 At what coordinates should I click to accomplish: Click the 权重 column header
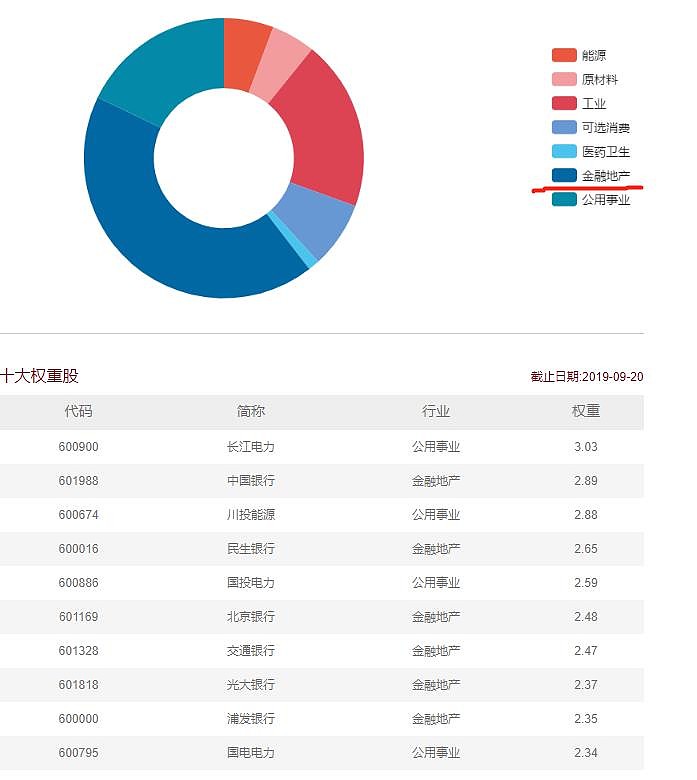coord(586,411)
